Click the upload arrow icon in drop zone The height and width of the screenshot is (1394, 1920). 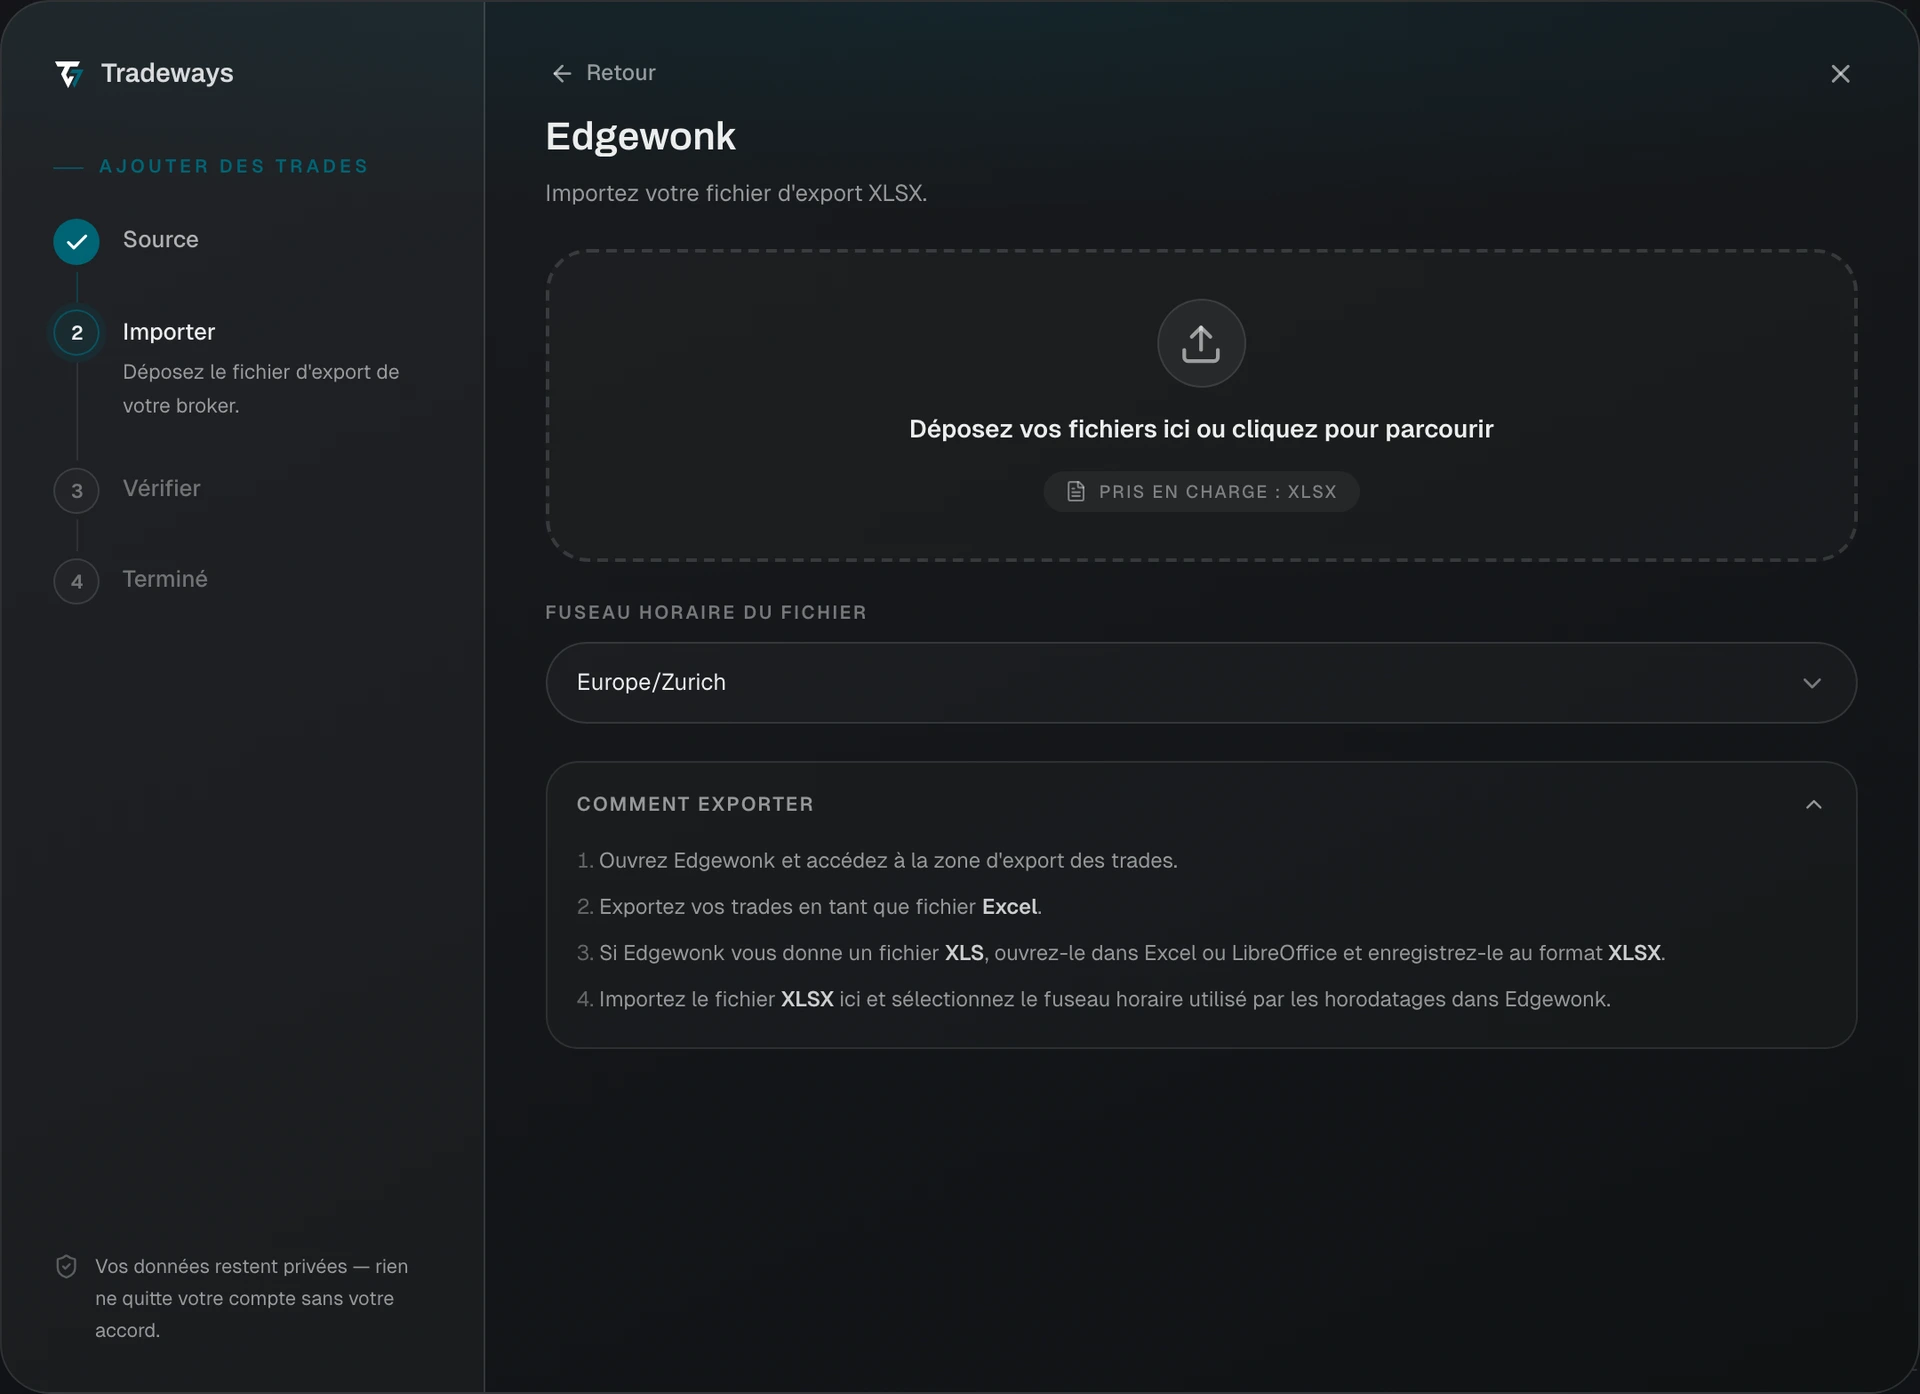[1201, 343]
